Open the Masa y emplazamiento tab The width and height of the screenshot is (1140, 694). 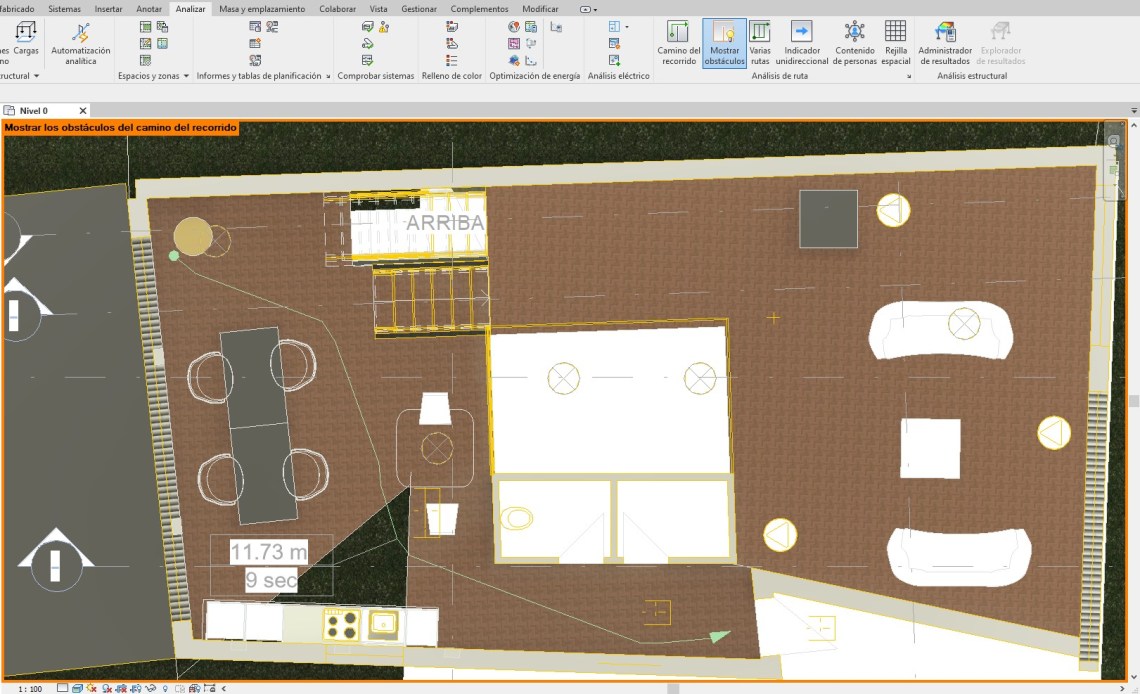point(262,9)
